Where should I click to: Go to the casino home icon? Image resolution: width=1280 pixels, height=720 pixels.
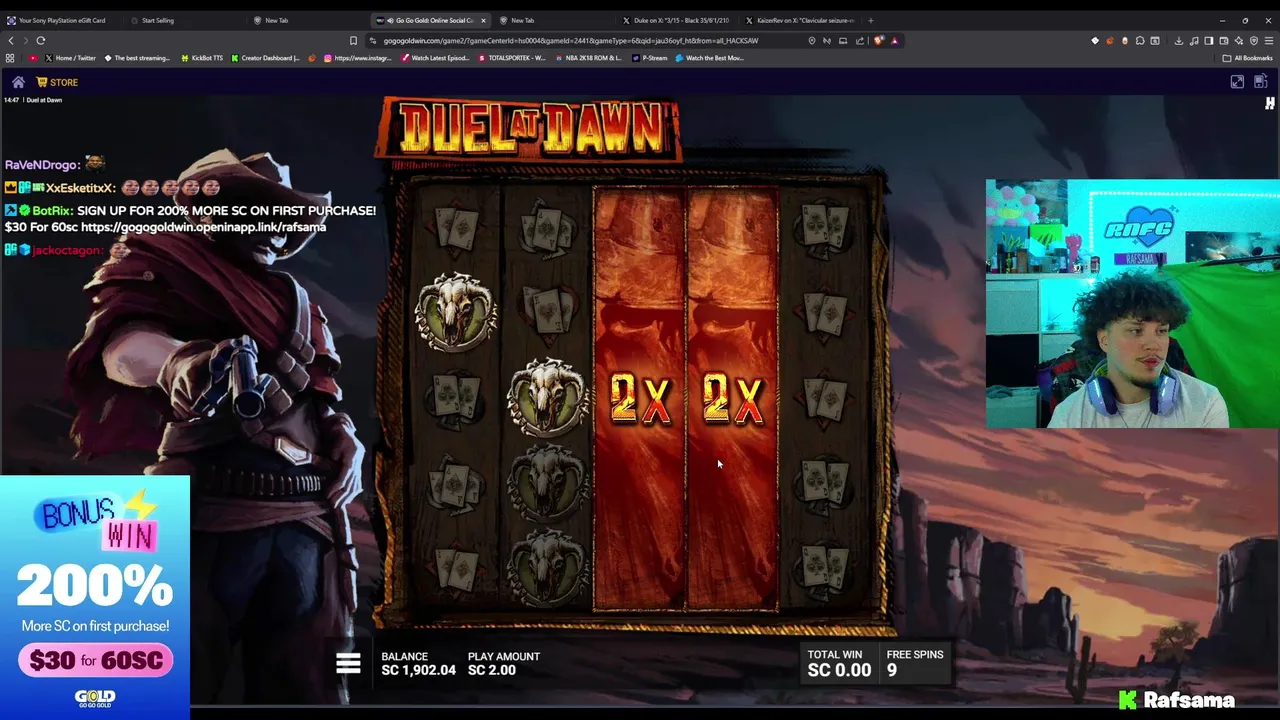click(x=18, y=82)
